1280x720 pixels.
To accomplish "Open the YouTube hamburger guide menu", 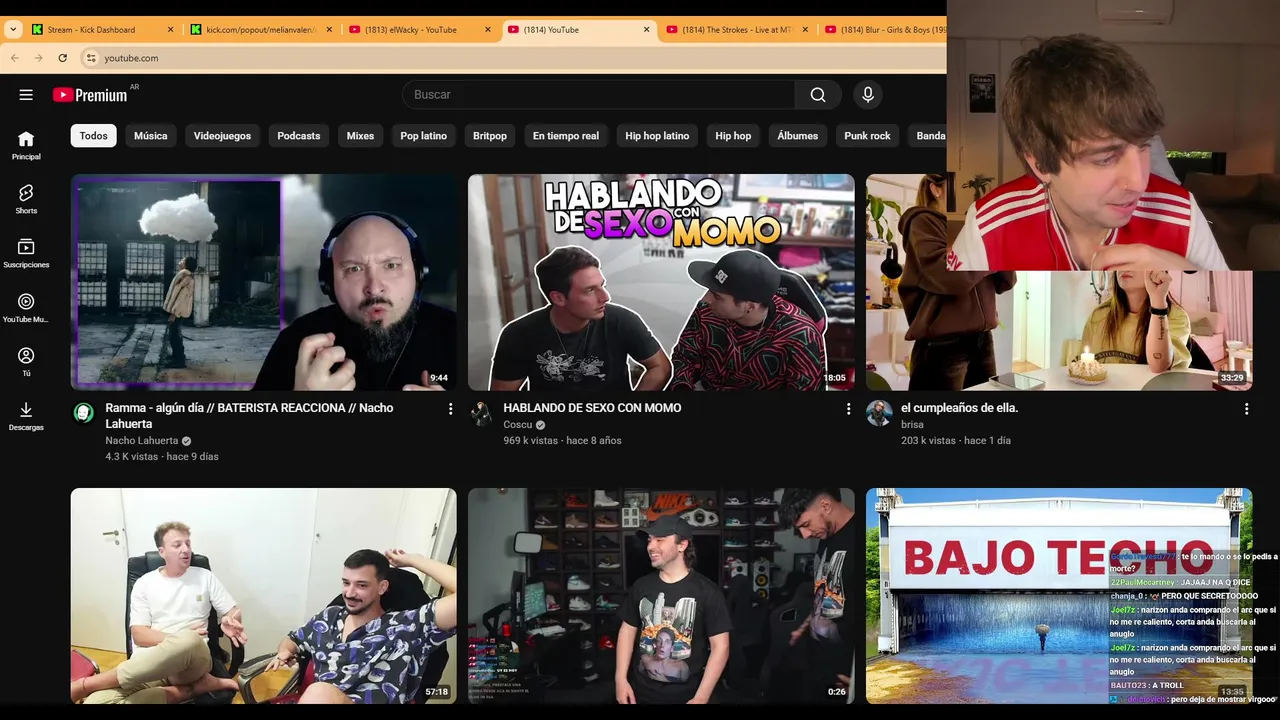I will 26,95.
